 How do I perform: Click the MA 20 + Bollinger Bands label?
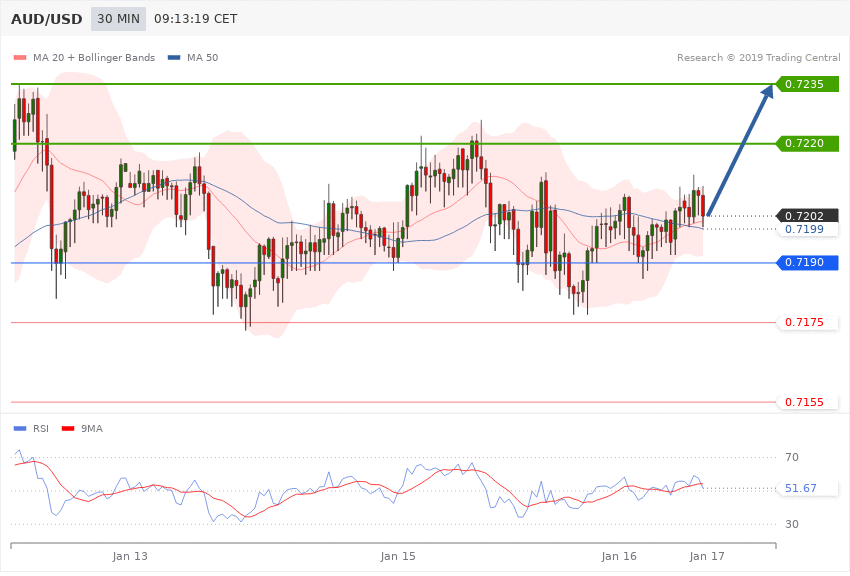(x=94, y=57)
